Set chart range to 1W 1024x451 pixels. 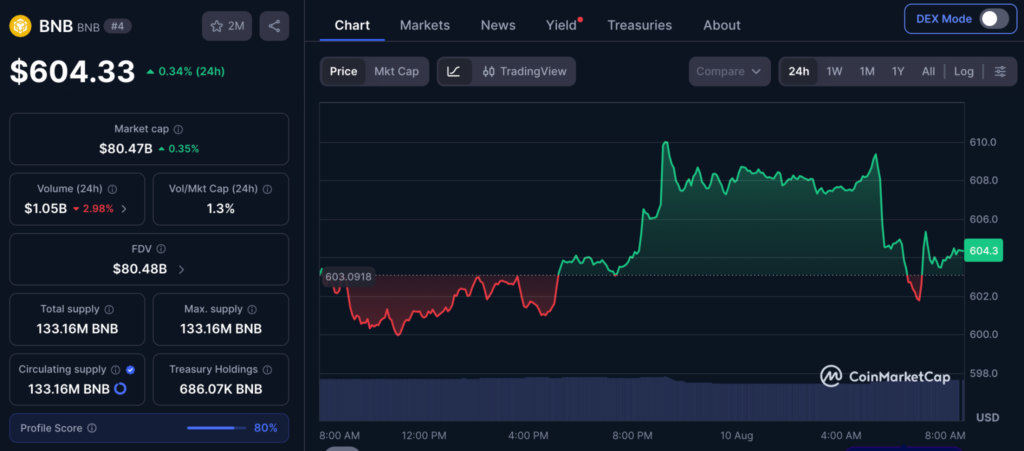click(x=835, y=72)
